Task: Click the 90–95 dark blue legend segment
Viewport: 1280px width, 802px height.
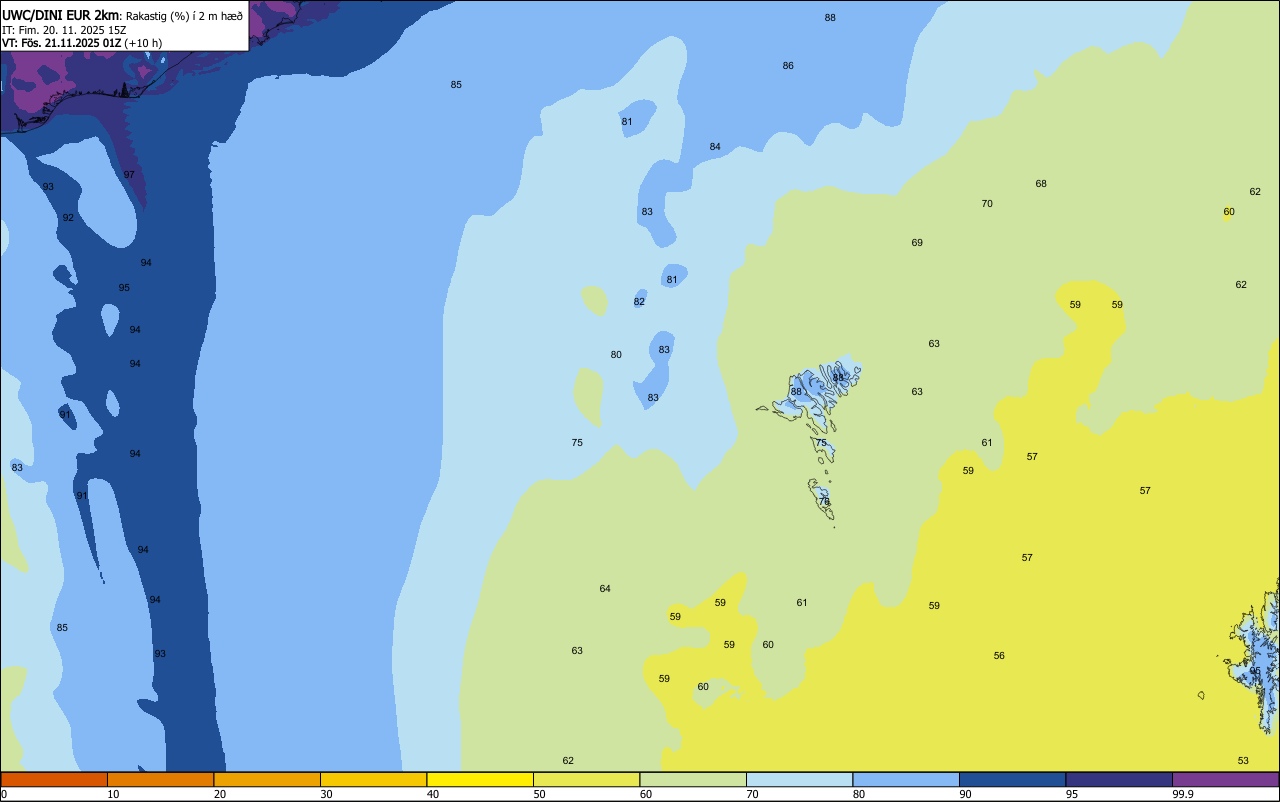Action: pos(1012,779)
